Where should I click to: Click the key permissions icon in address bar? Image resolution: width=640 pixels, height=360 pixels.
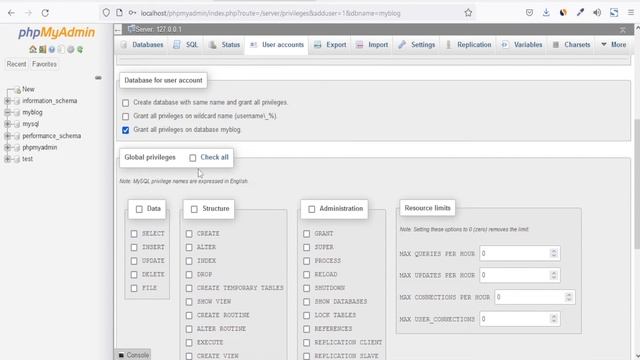132,13
